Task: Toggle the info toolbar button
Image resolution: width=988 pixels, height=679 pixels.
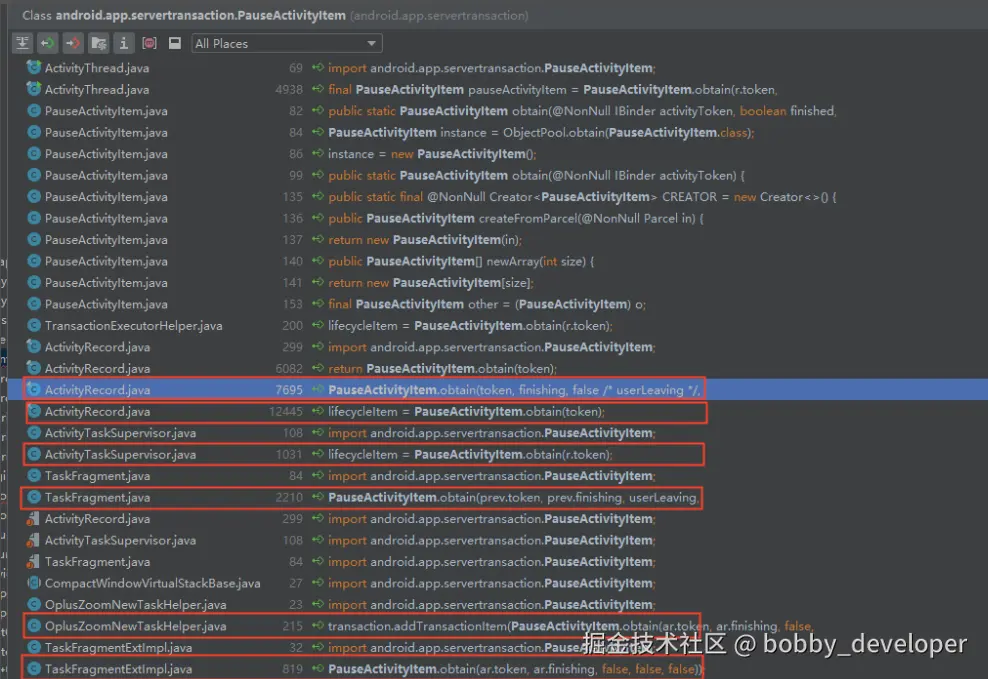Action: 124,43
